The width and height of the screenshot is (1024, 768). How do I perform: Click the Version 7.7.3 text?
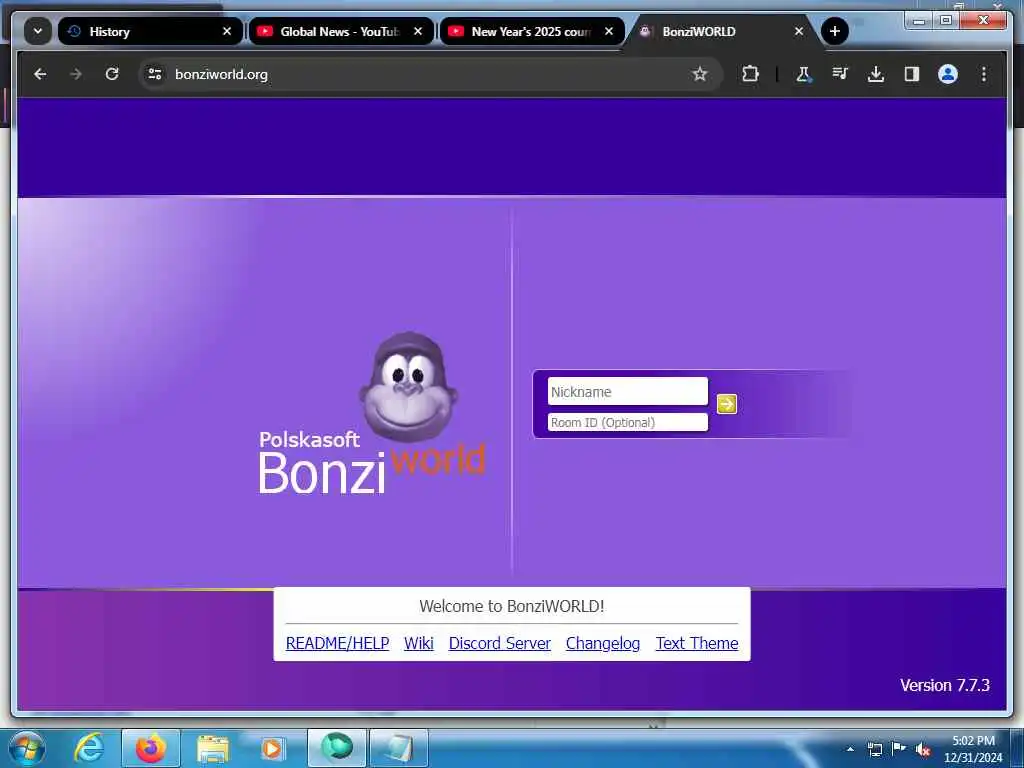coord(944,685)
